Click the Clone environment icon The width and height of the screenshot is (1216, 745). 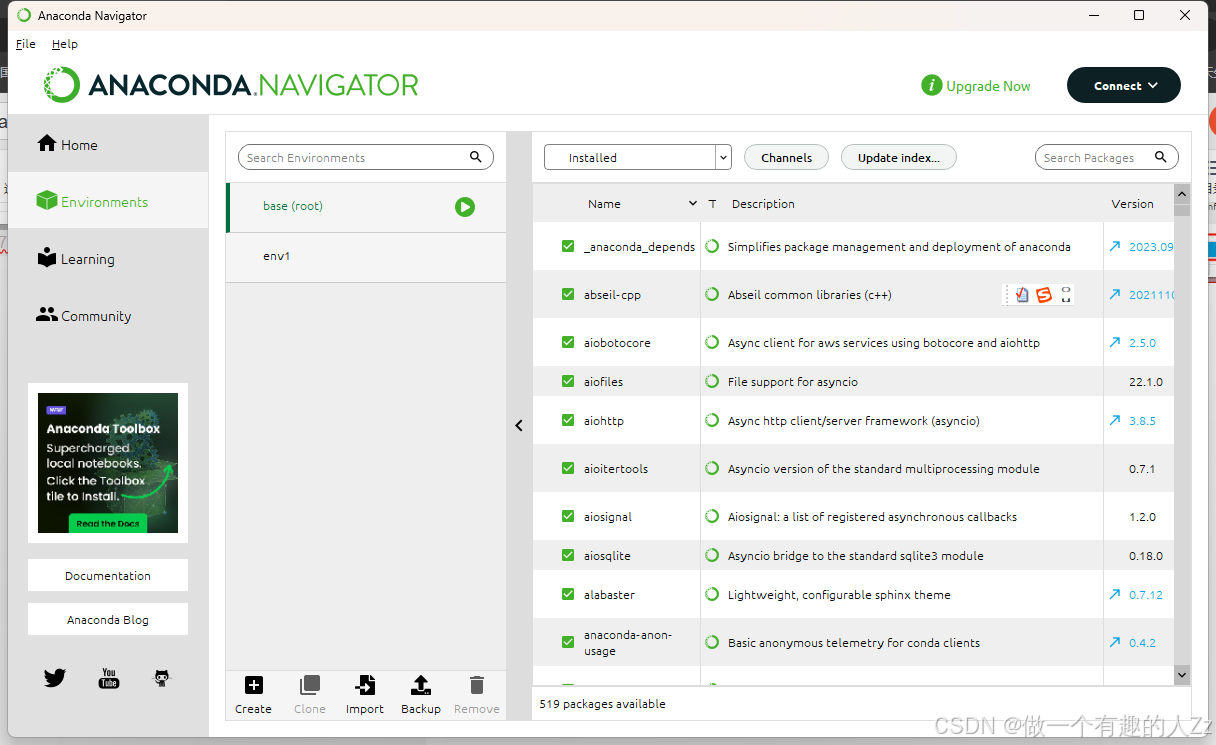(310, 685)
